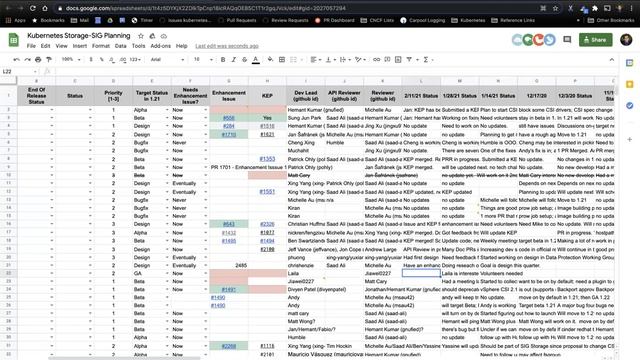Open the Data menu
This screenshot has height=360, width=640.
(120, 46)
